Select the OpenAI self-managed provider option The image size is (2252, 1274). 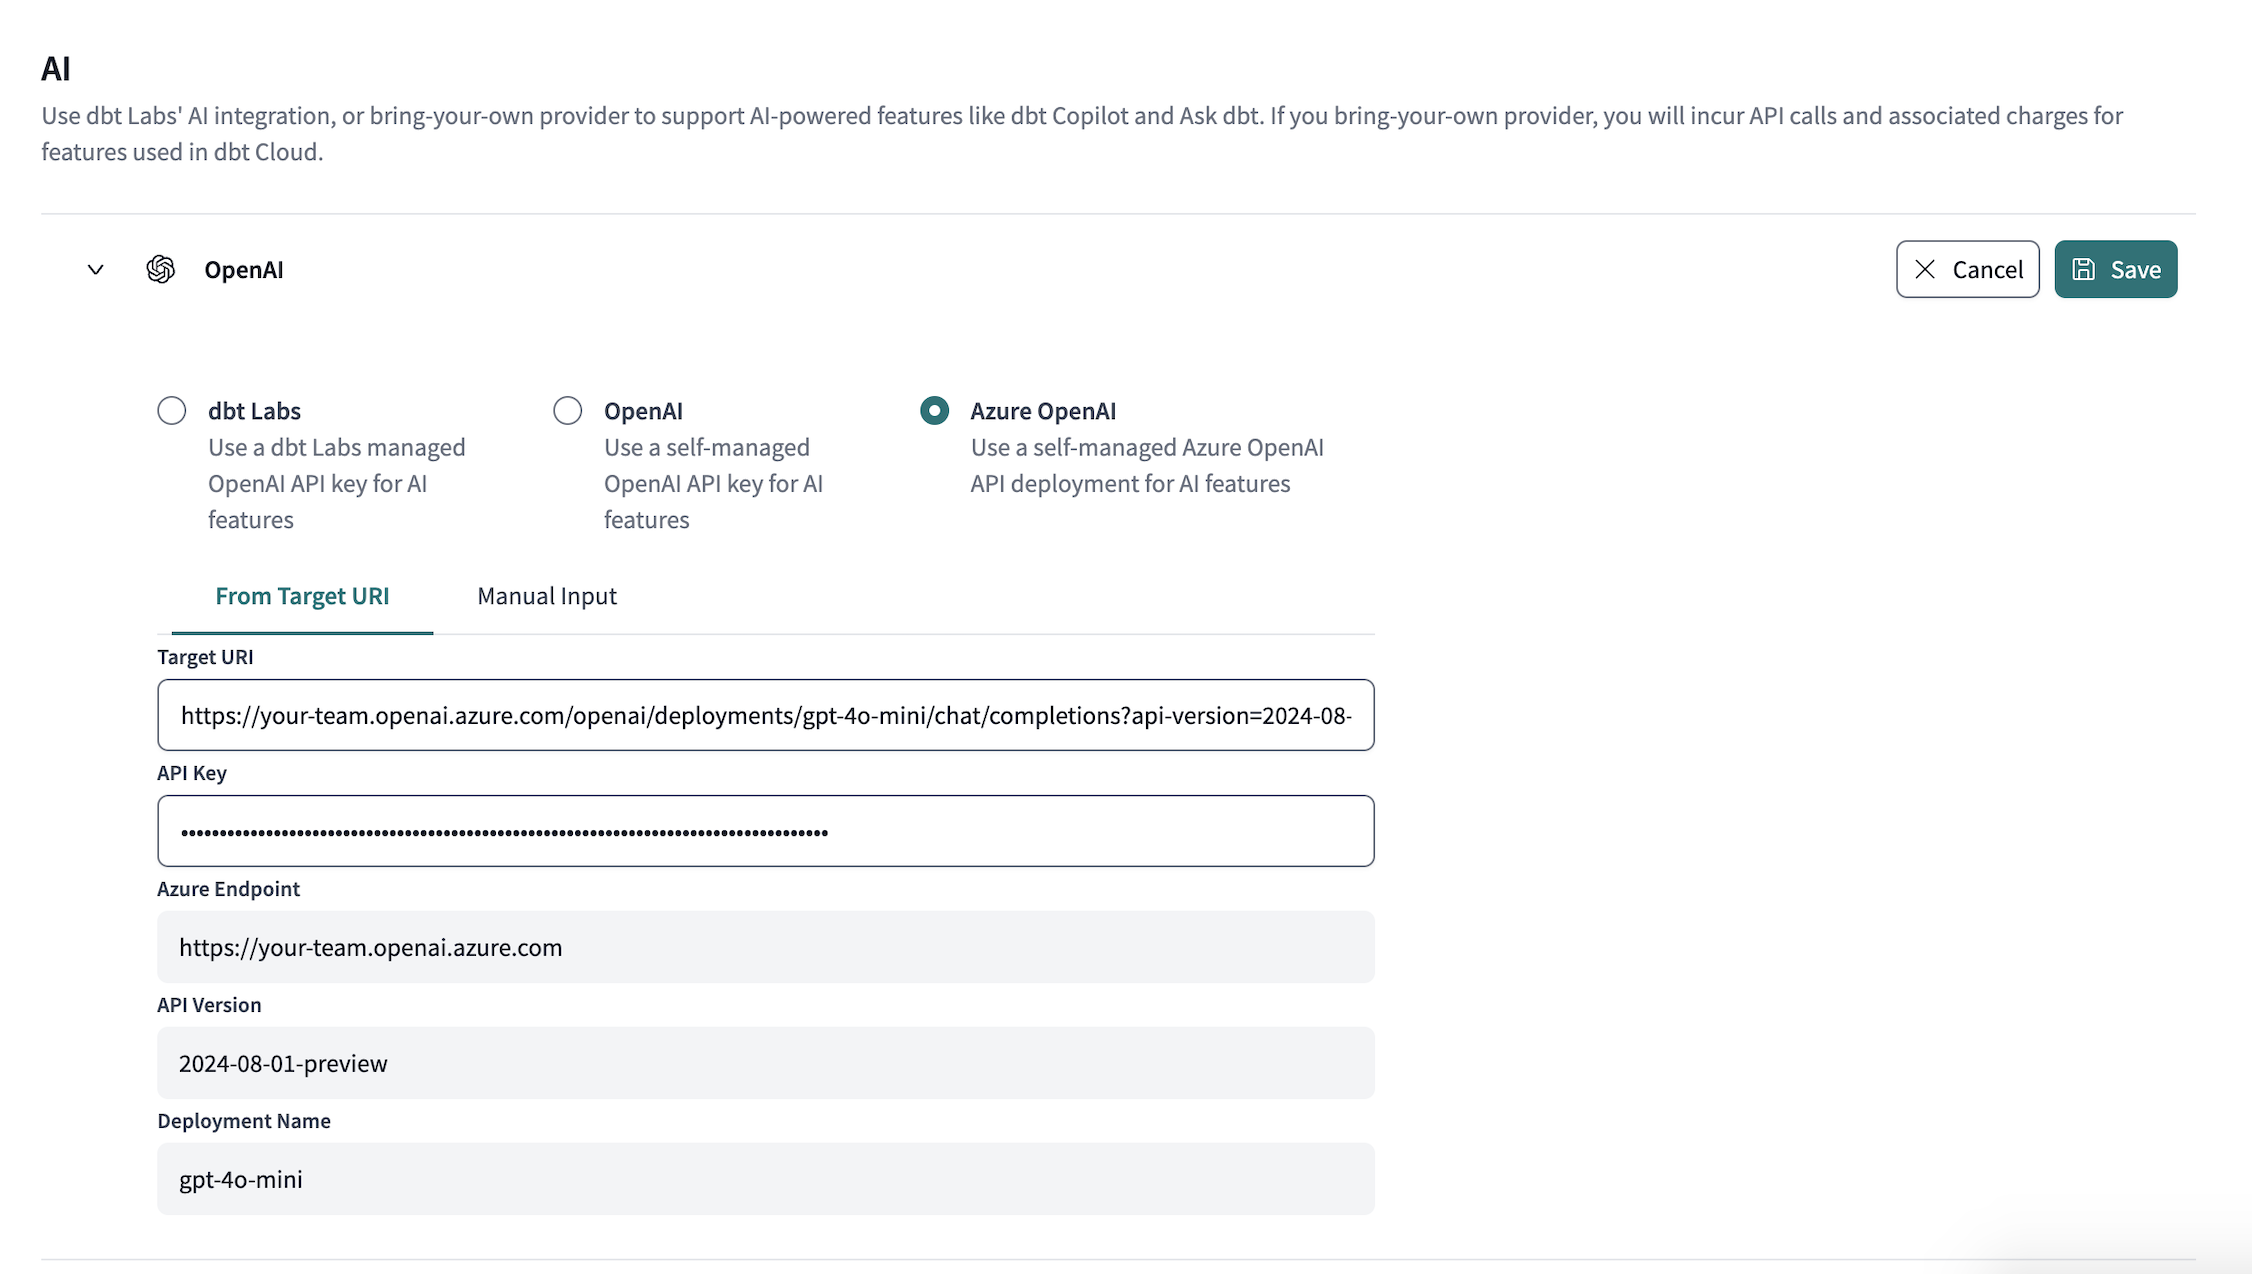pyautogui.click(x=567, y=410)
